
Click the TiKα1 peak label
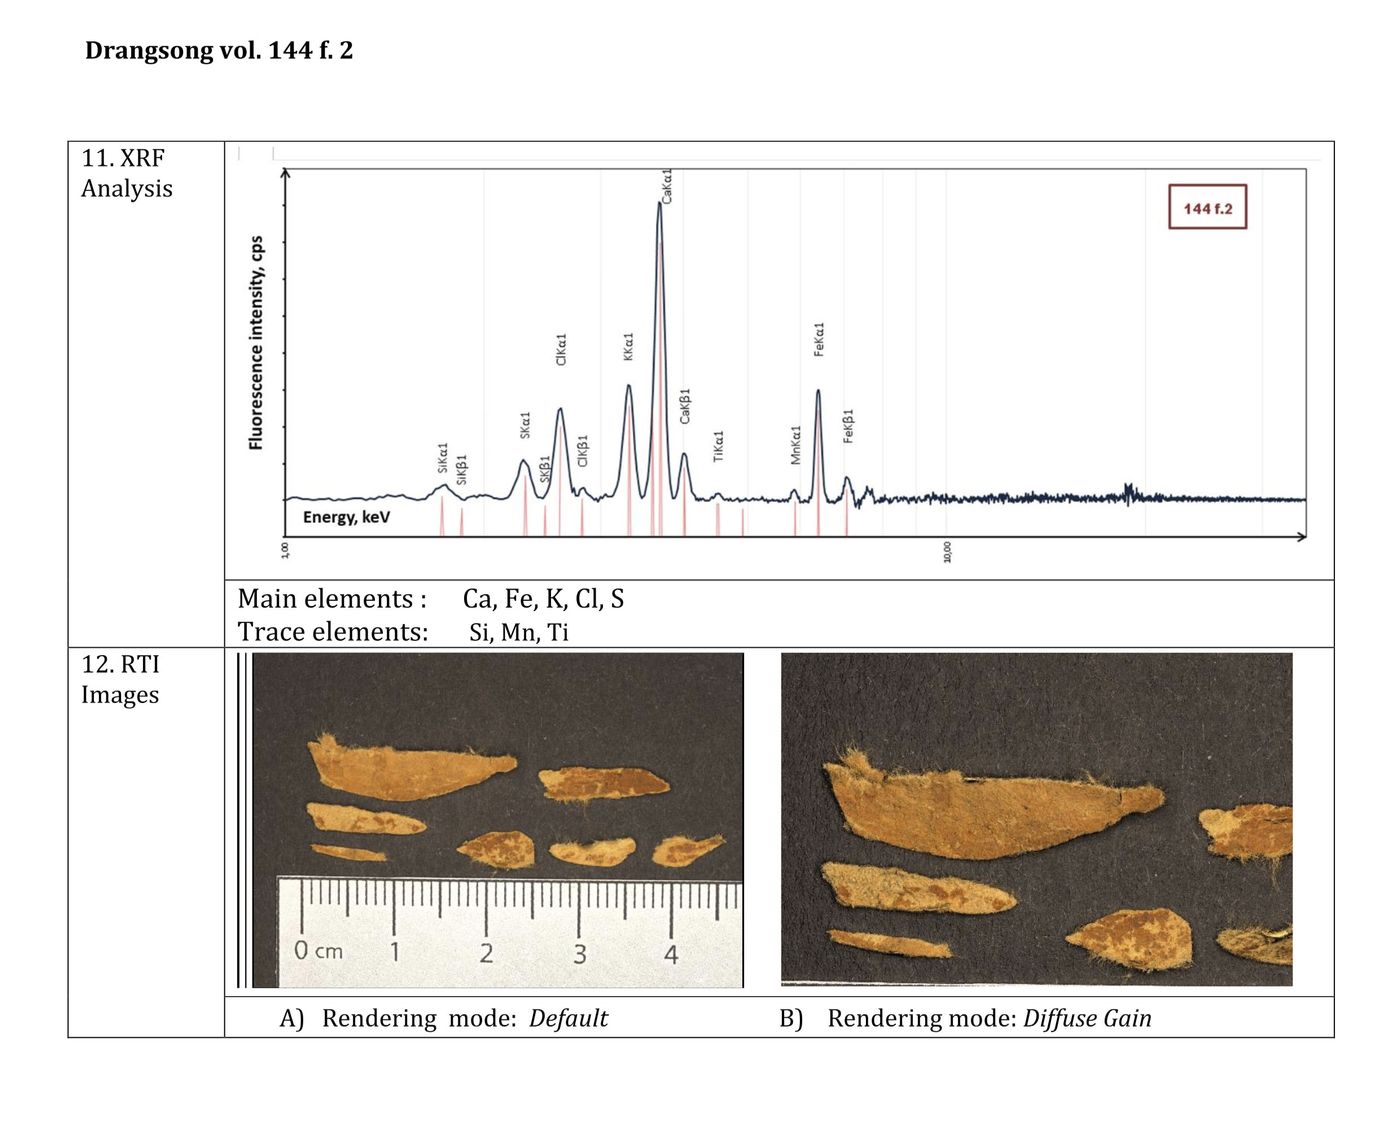tap(718, 446)
